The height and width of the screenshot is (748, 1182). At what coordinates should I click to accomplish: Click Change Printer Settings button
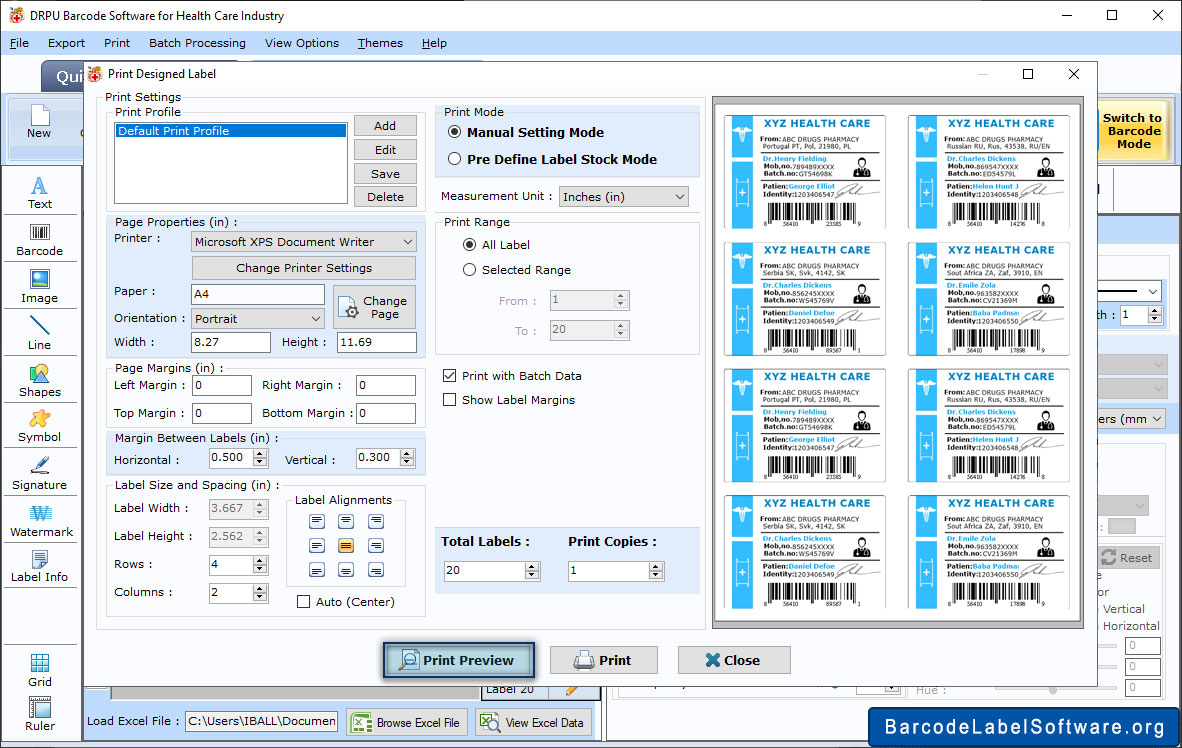(x=304, y=268)
